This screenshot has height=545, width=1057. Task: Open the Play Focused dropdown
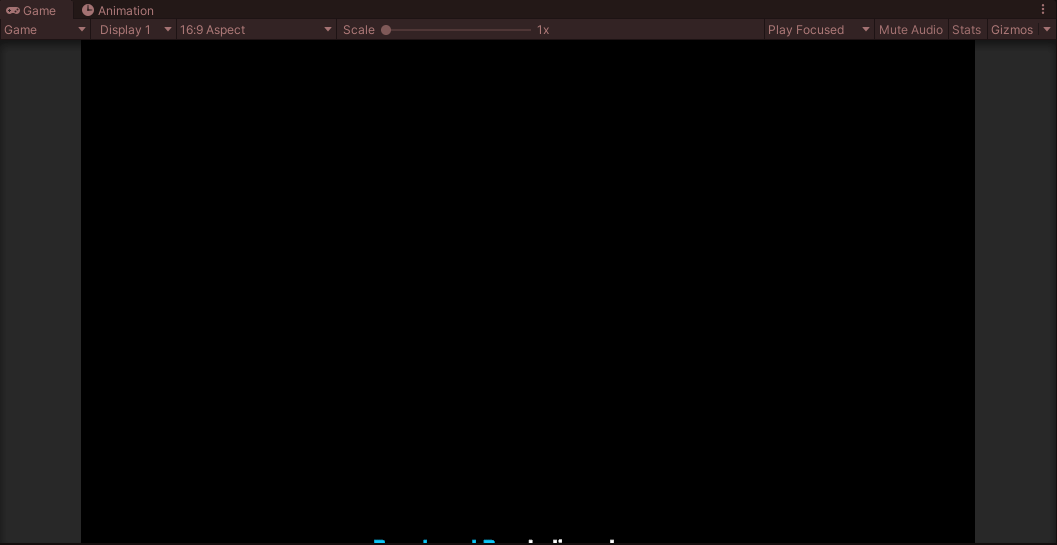[819, 30]
